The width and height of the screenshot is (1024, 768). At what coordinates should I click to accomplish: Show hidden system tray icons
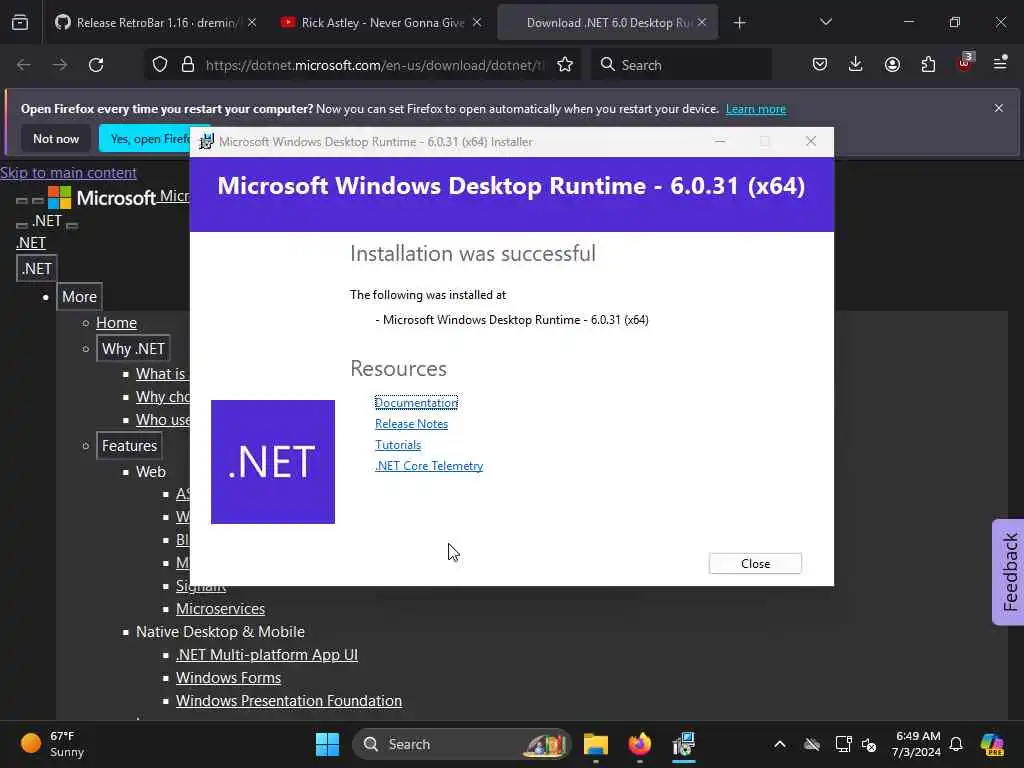(x=780, y=744)
